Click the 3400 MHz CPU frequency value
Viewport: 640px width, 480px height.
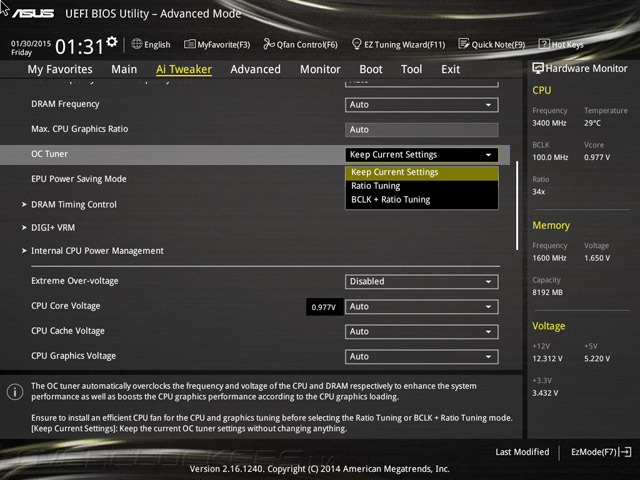[x=549, y=123]
